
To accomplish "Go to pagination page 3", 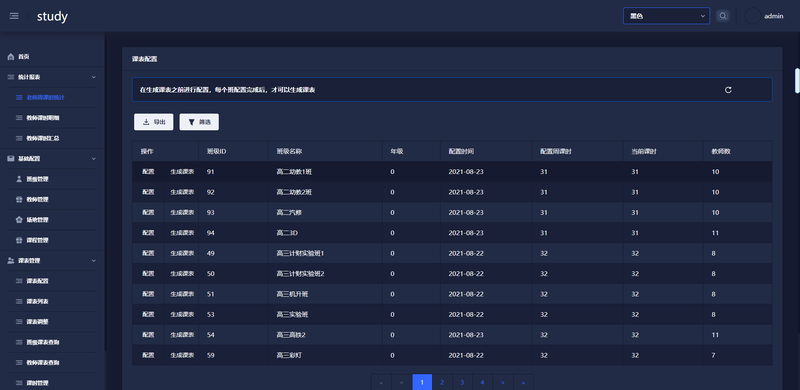I will click(x=462, y=382).
